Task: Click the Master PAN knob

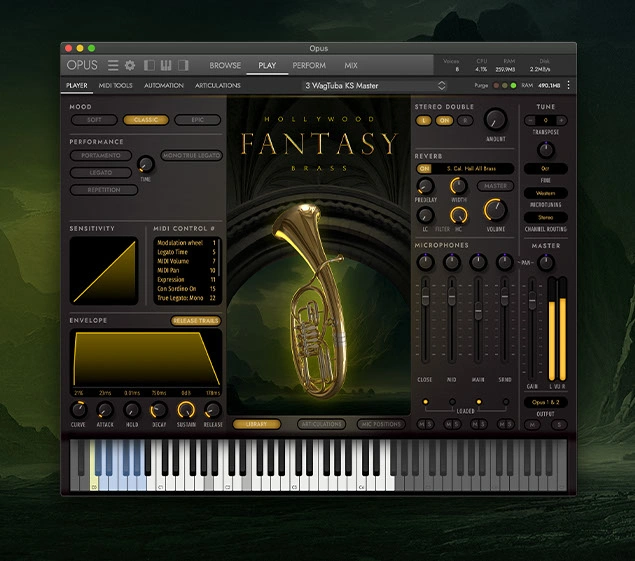Action: pyautogui.click(x=546, y=262)
